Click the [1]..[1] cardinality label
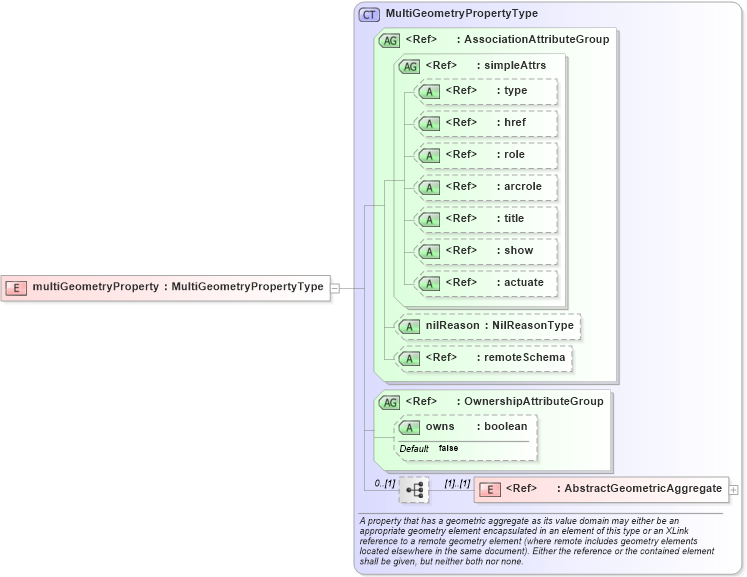This screenshot has height=577, width=747. tap(457, 483)
